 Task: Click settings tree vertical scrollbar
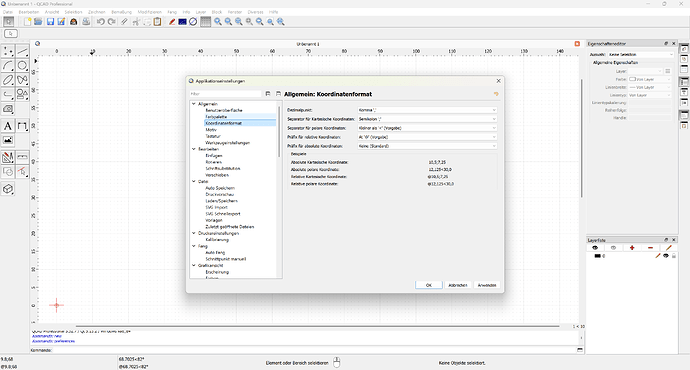click(x=279, y=132)
